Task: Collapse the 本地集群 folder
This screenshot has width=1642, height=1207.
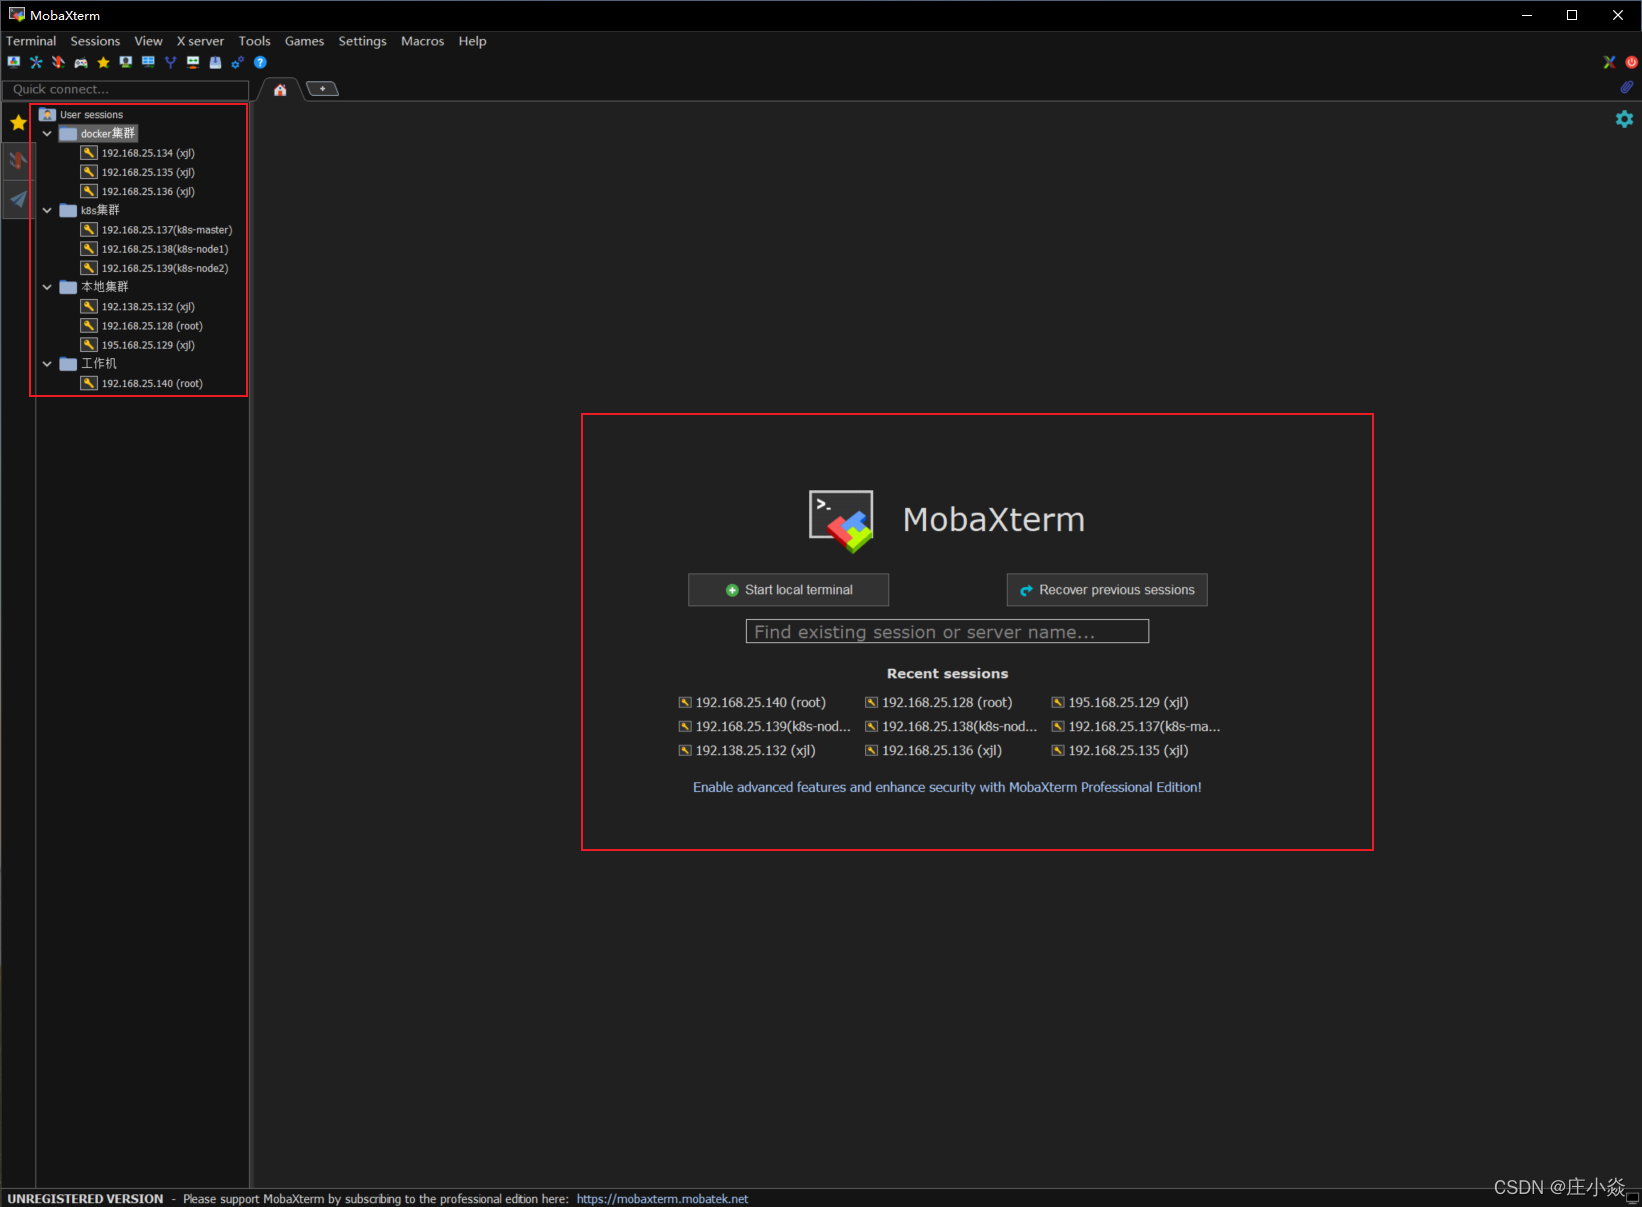Action: click(x=47, y=287)
